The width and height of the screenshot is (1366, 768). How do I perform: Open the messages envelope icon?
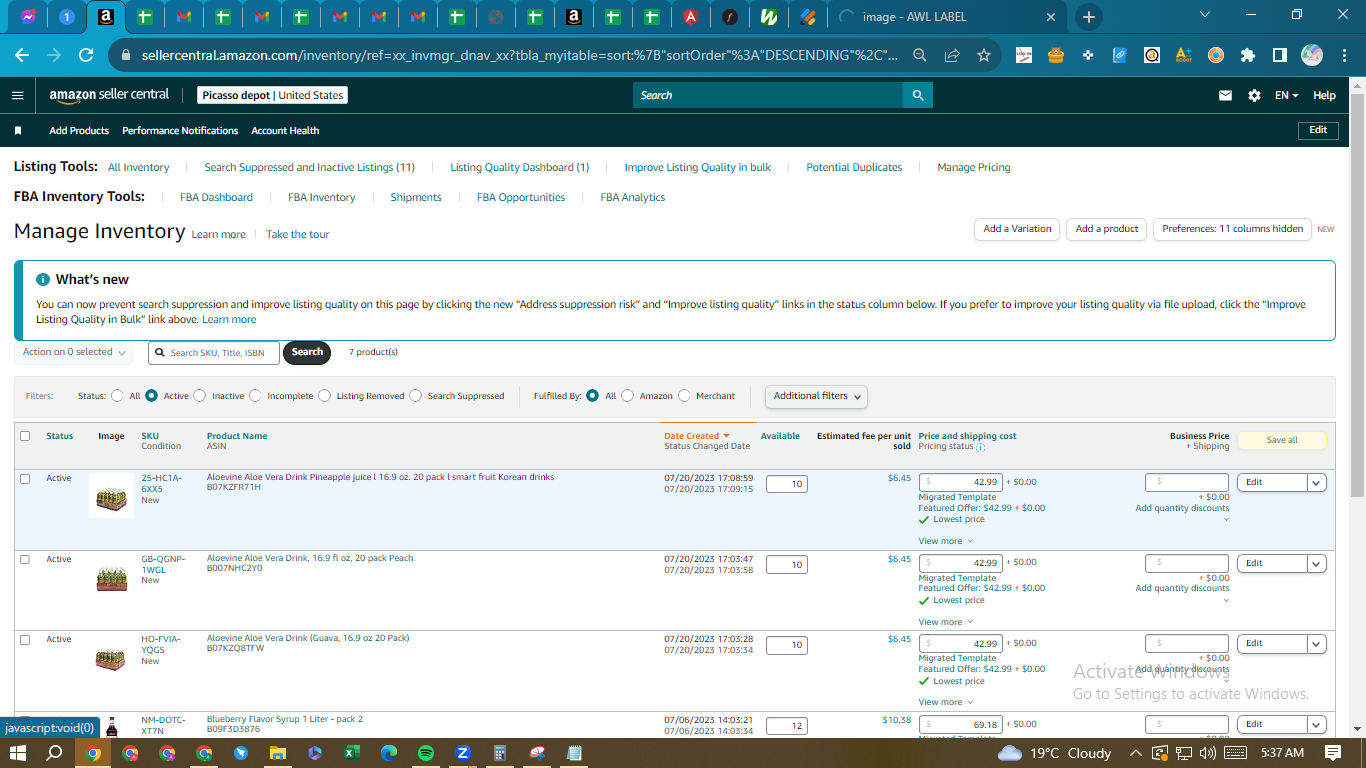(x=1225, y=95)
